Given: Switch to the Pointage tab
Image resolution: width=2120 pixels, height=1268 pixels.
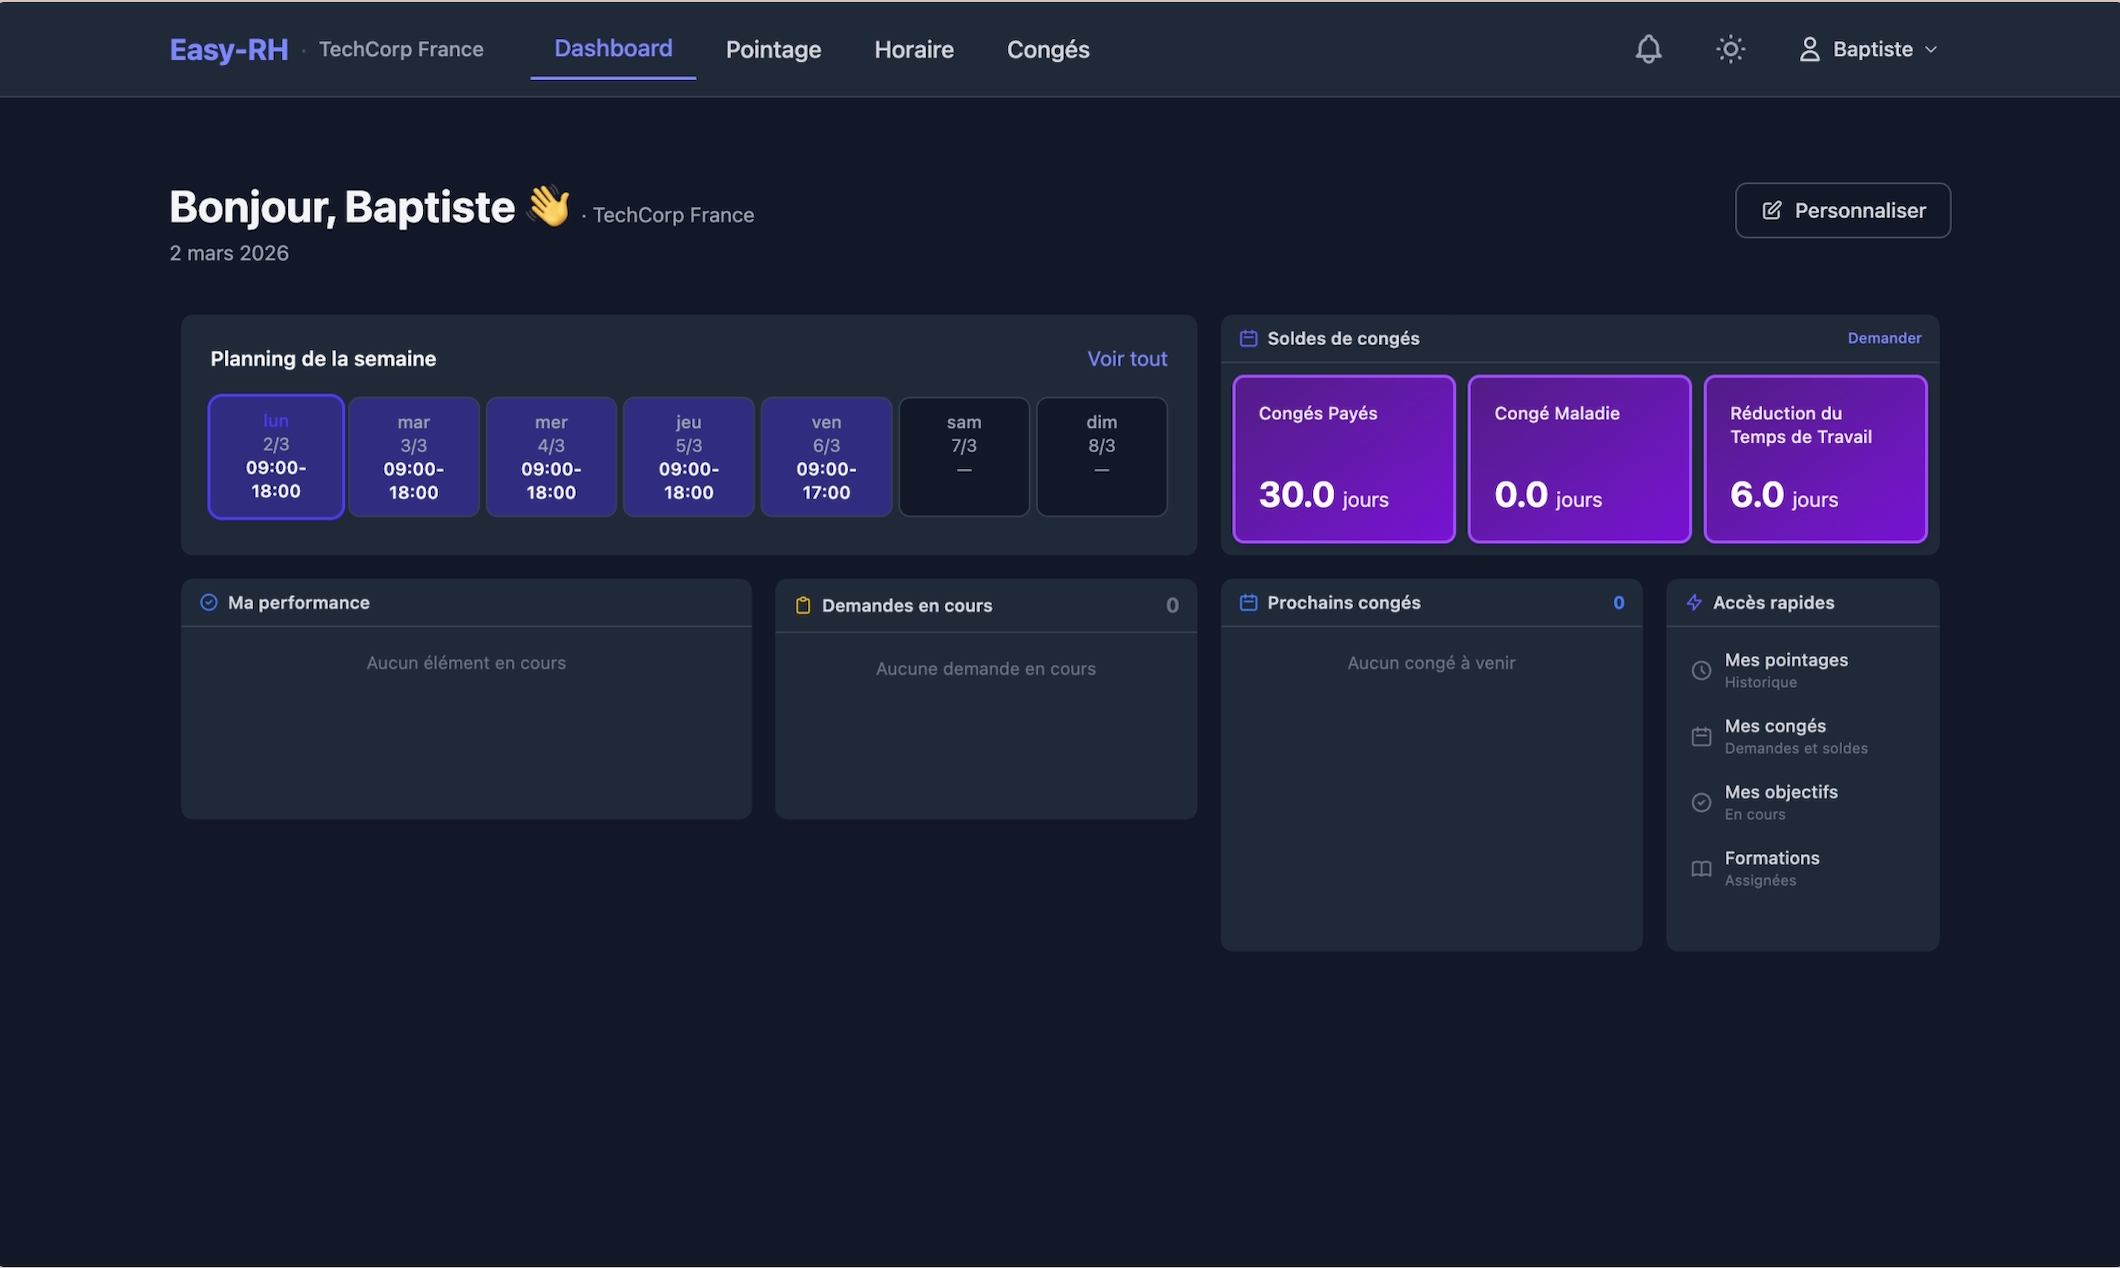Looking at the screenshot, I should click(773, 49).
